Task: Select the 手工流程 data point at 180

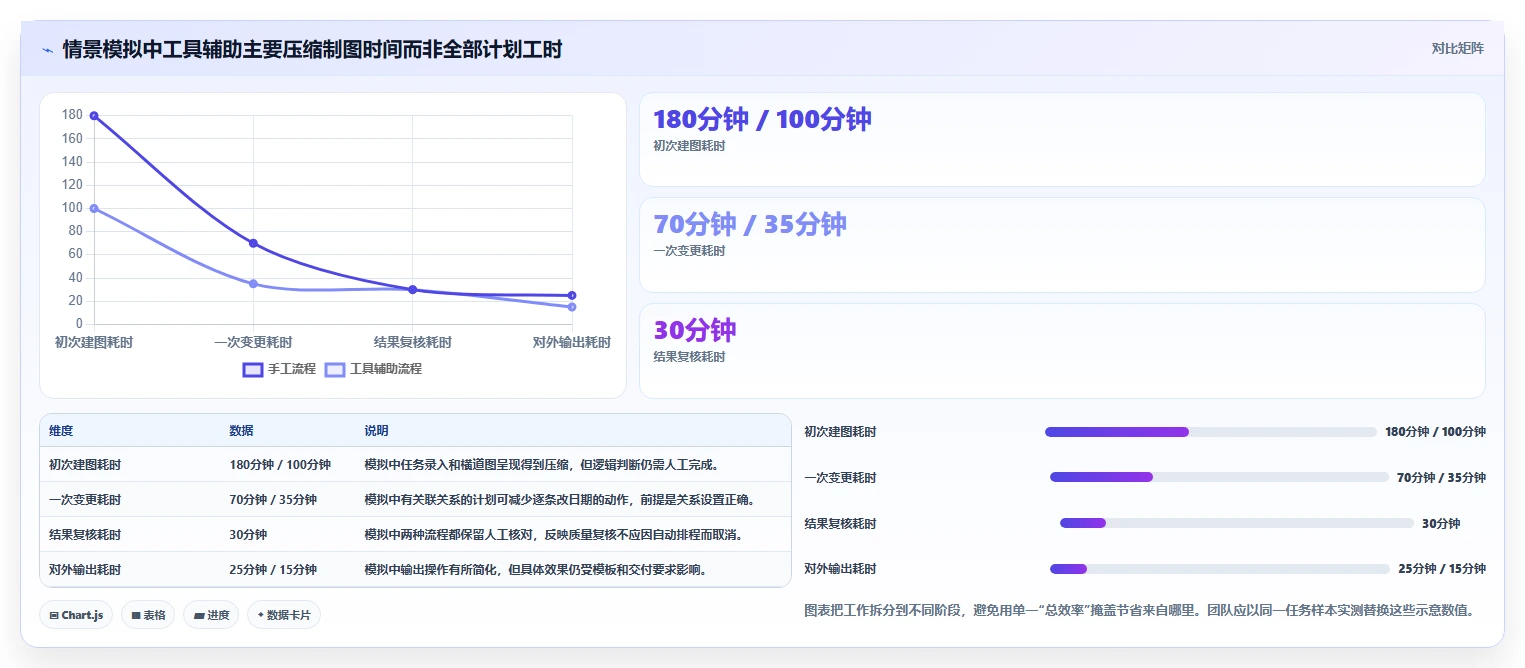Action: click(x=94, y=116)
